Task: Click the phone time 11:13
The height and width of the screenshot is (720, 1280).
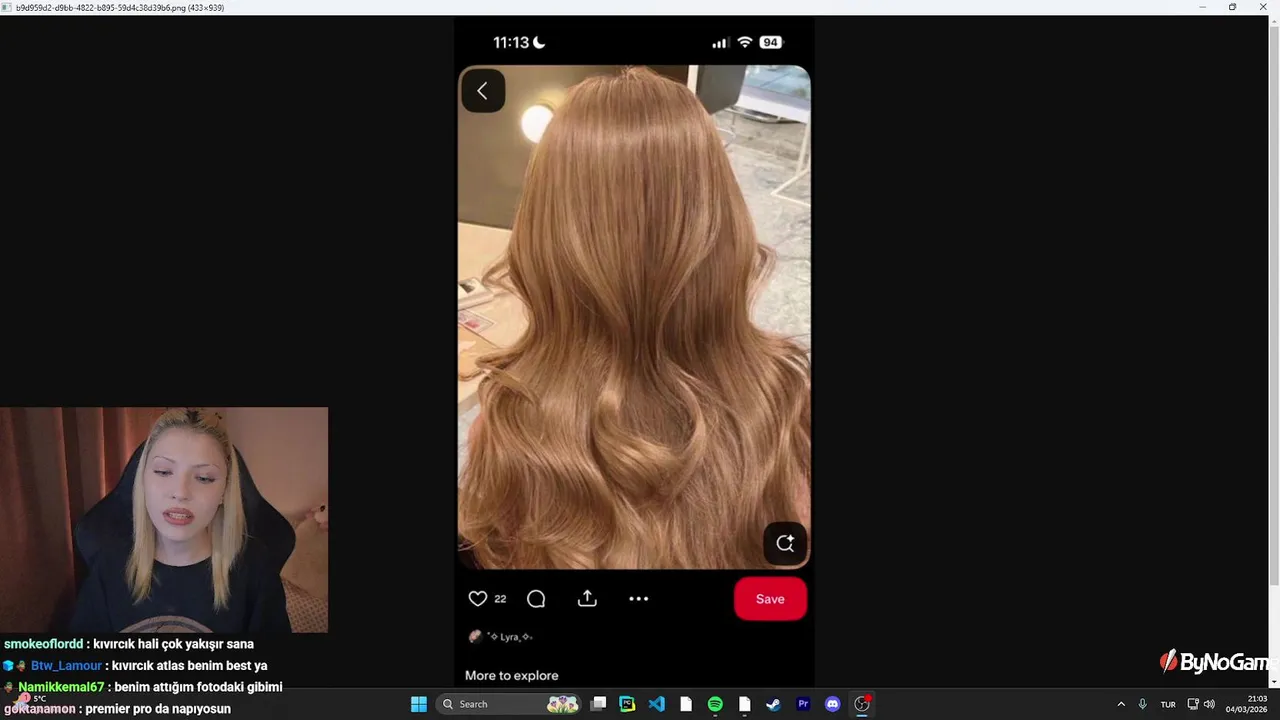Action: click(x=511, y=42)
